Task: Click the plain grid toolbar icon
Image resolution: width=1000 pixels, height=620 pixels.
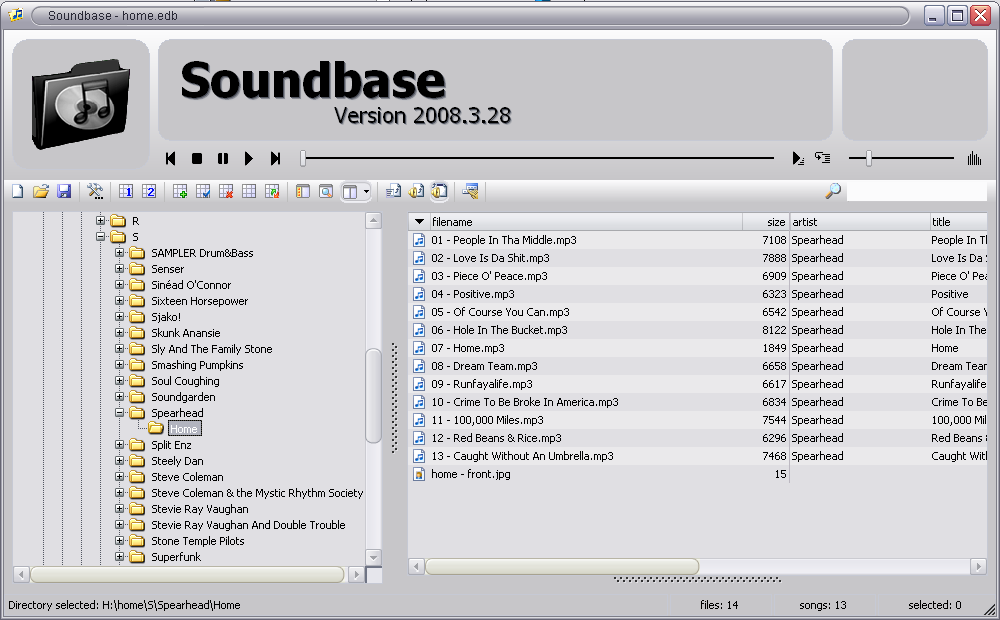Action: pyautogui.click(x=249, y=191)
